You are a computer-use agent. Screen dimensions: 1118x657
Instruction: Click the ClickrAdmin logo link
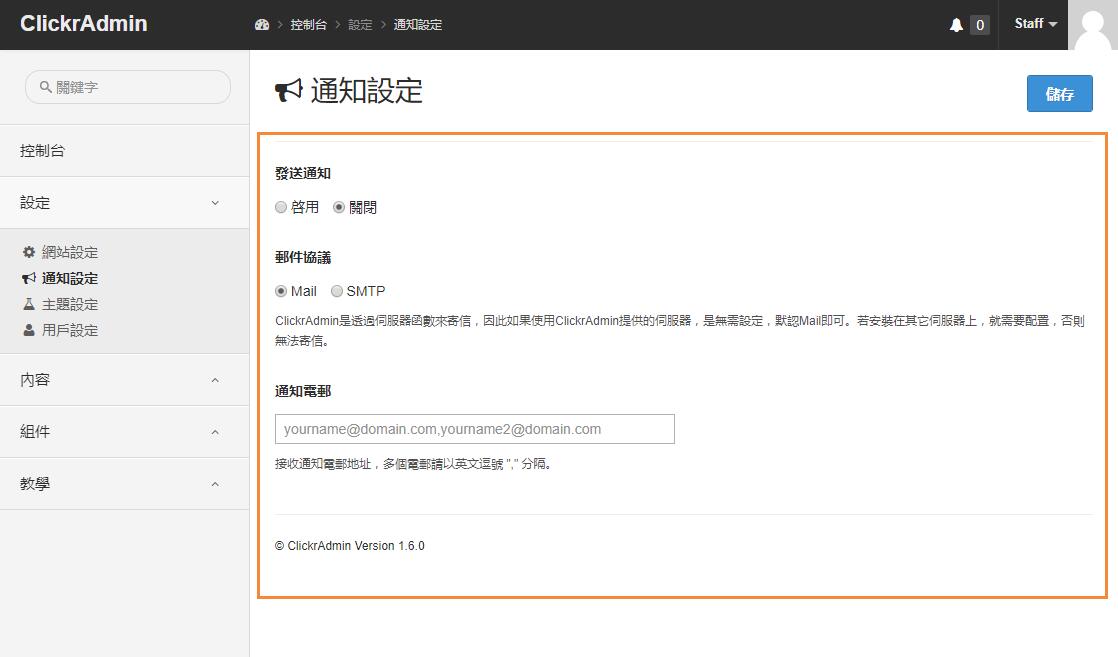pyautogui.click(x=83, y=24)
